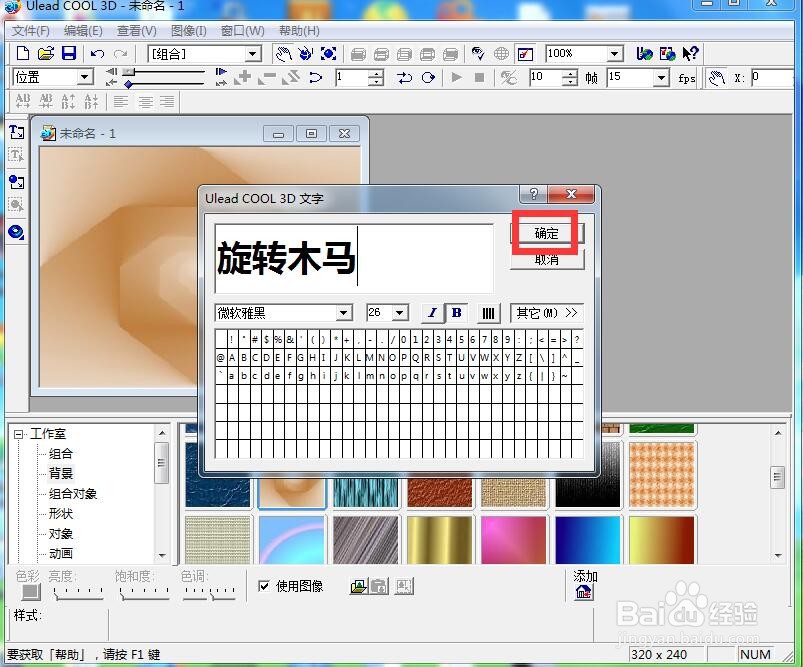Open the 查看(V) menu
The image size is (803, 667).
point(137,31)
